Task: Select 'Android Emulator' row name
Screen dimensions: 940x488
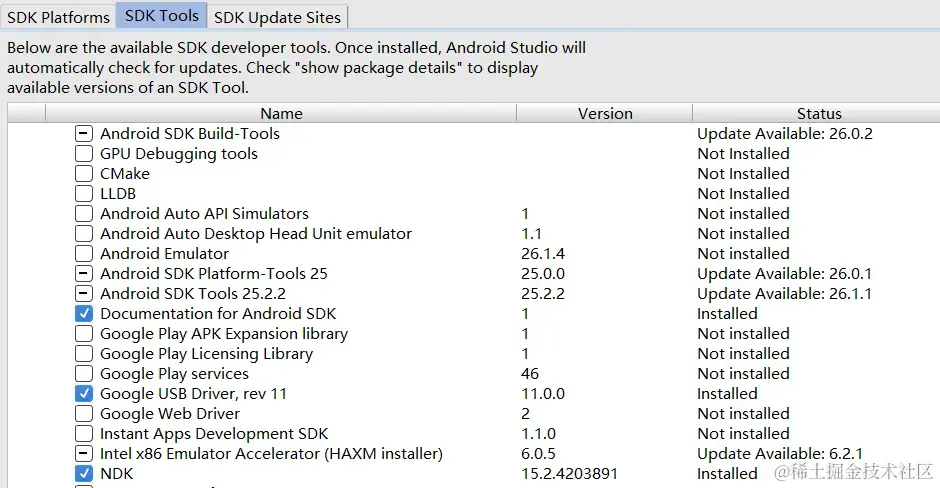Action: [x=164, y=254]
